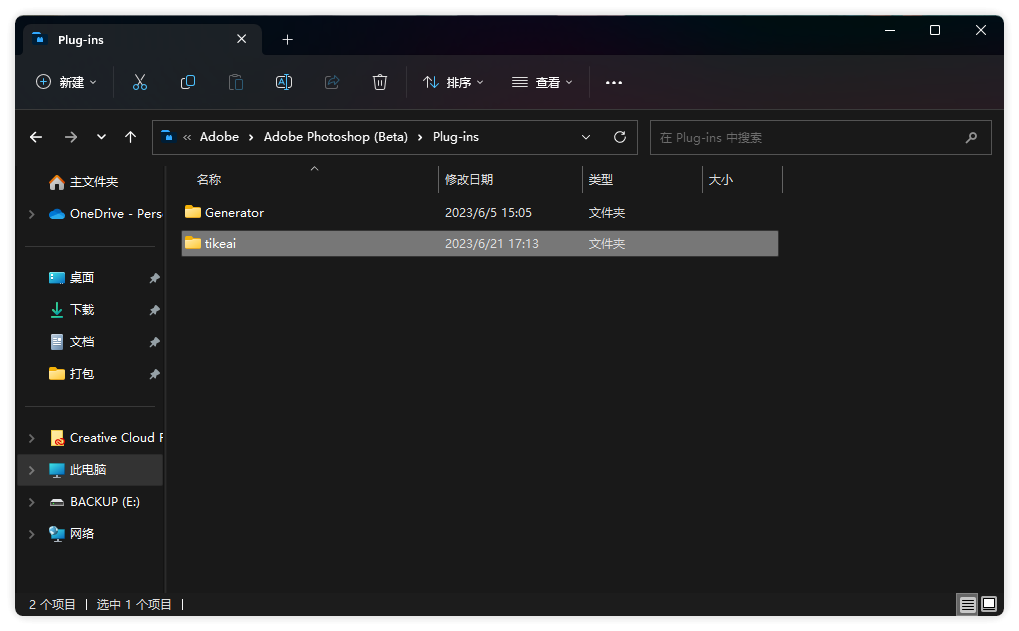Click Generator folder's date 2023/6/5 15:05
This screenshot has height=631, width=1019.
click(x=488, y=213)
